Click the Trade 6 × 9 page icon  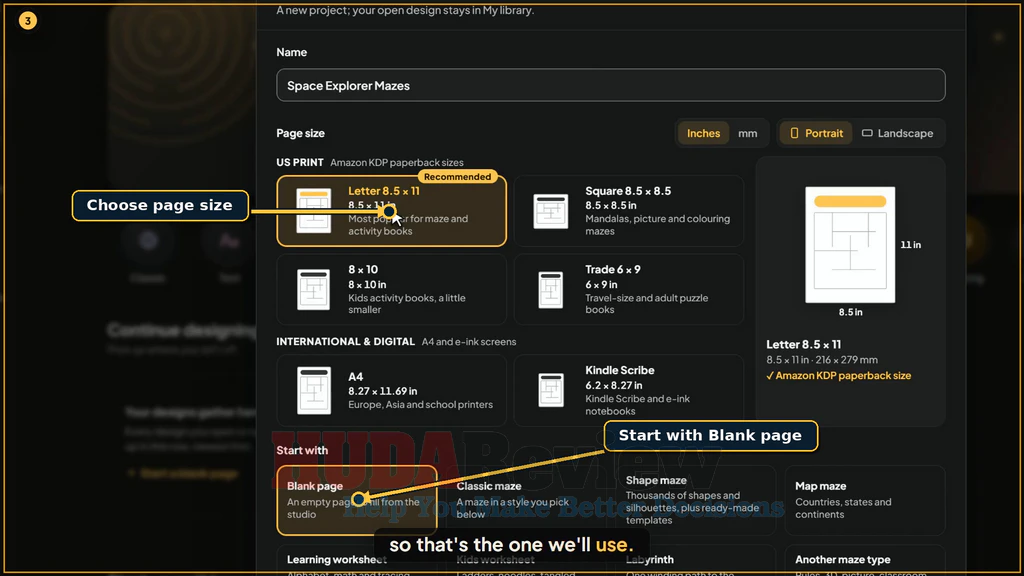(x=551, y=289)
